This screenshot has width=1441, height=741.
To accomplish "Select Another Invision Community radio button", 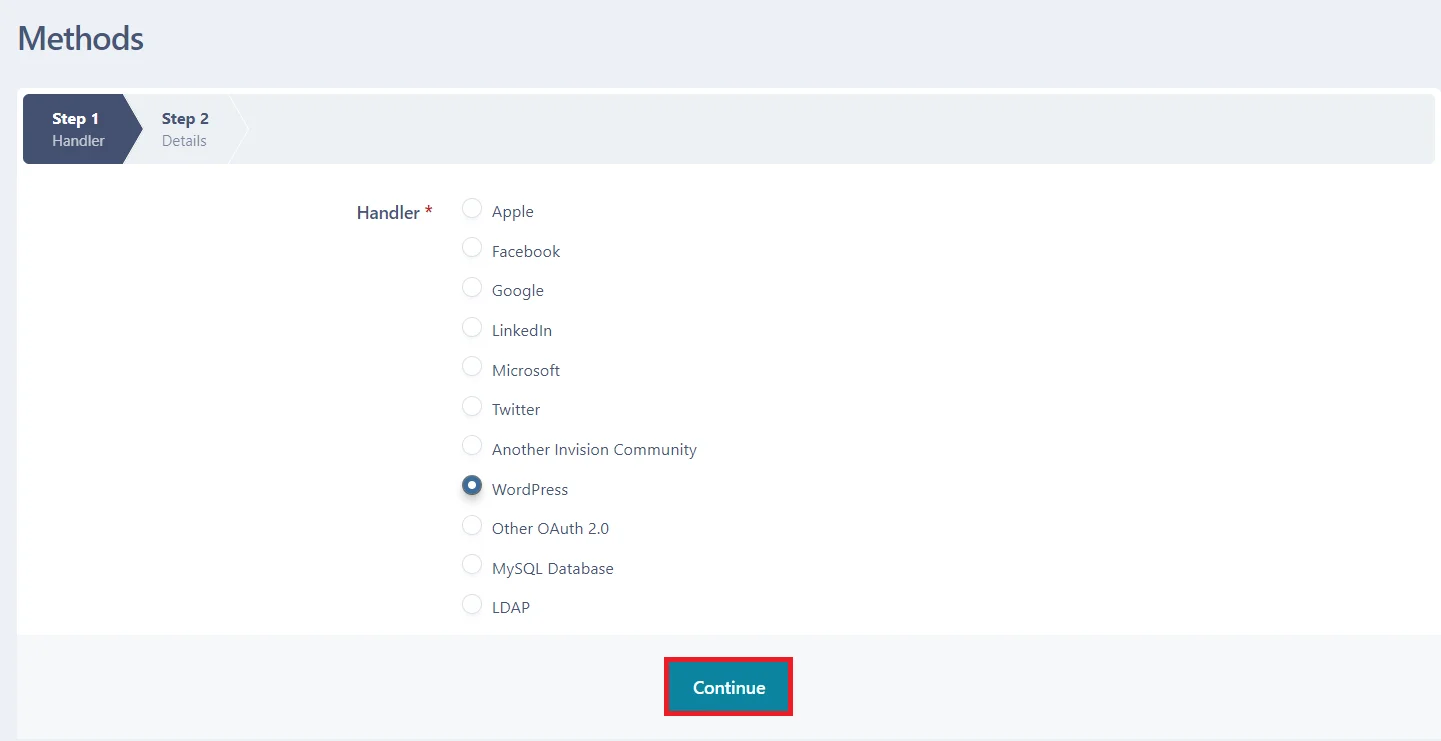I will [472, 446].
